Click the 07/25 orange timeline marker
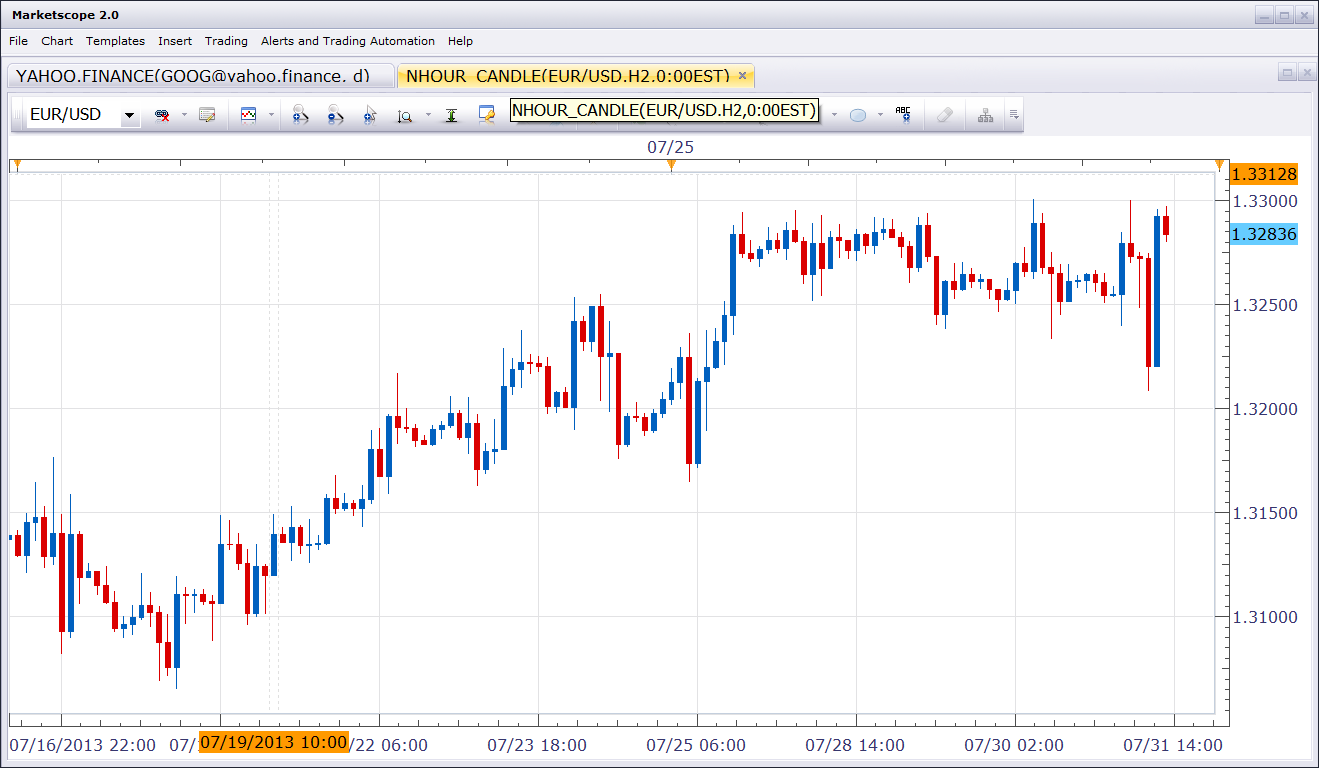1319x768 pixels. (671, 164)
